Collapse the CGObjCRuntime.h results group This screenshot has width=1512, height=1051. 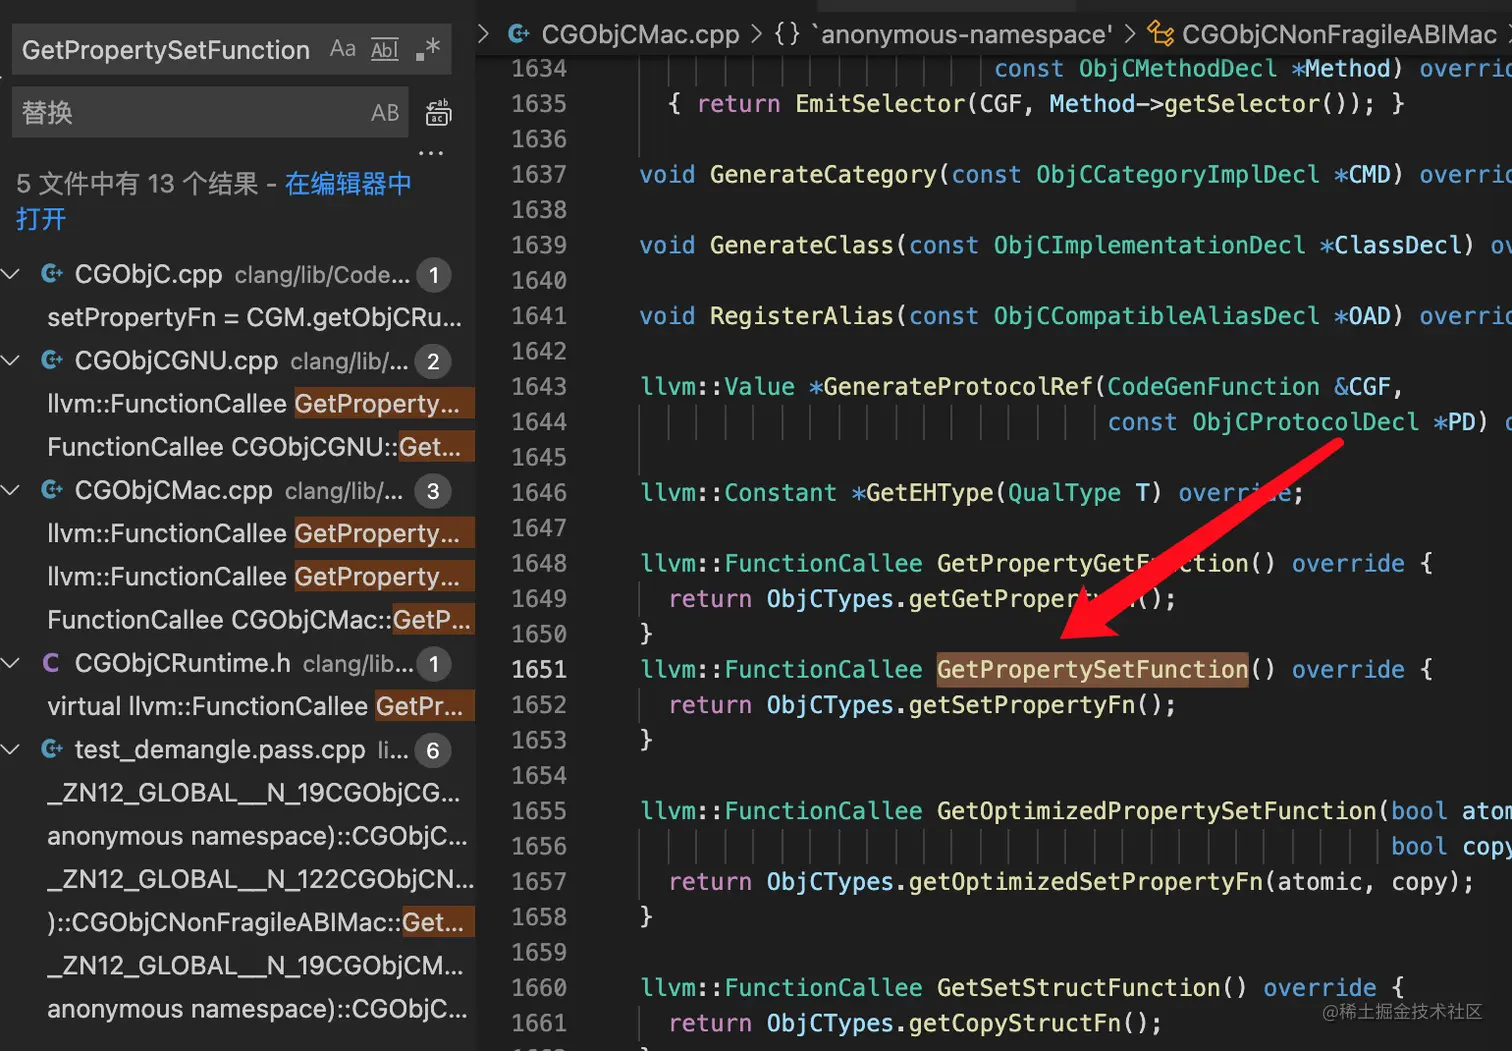(12, 663)
